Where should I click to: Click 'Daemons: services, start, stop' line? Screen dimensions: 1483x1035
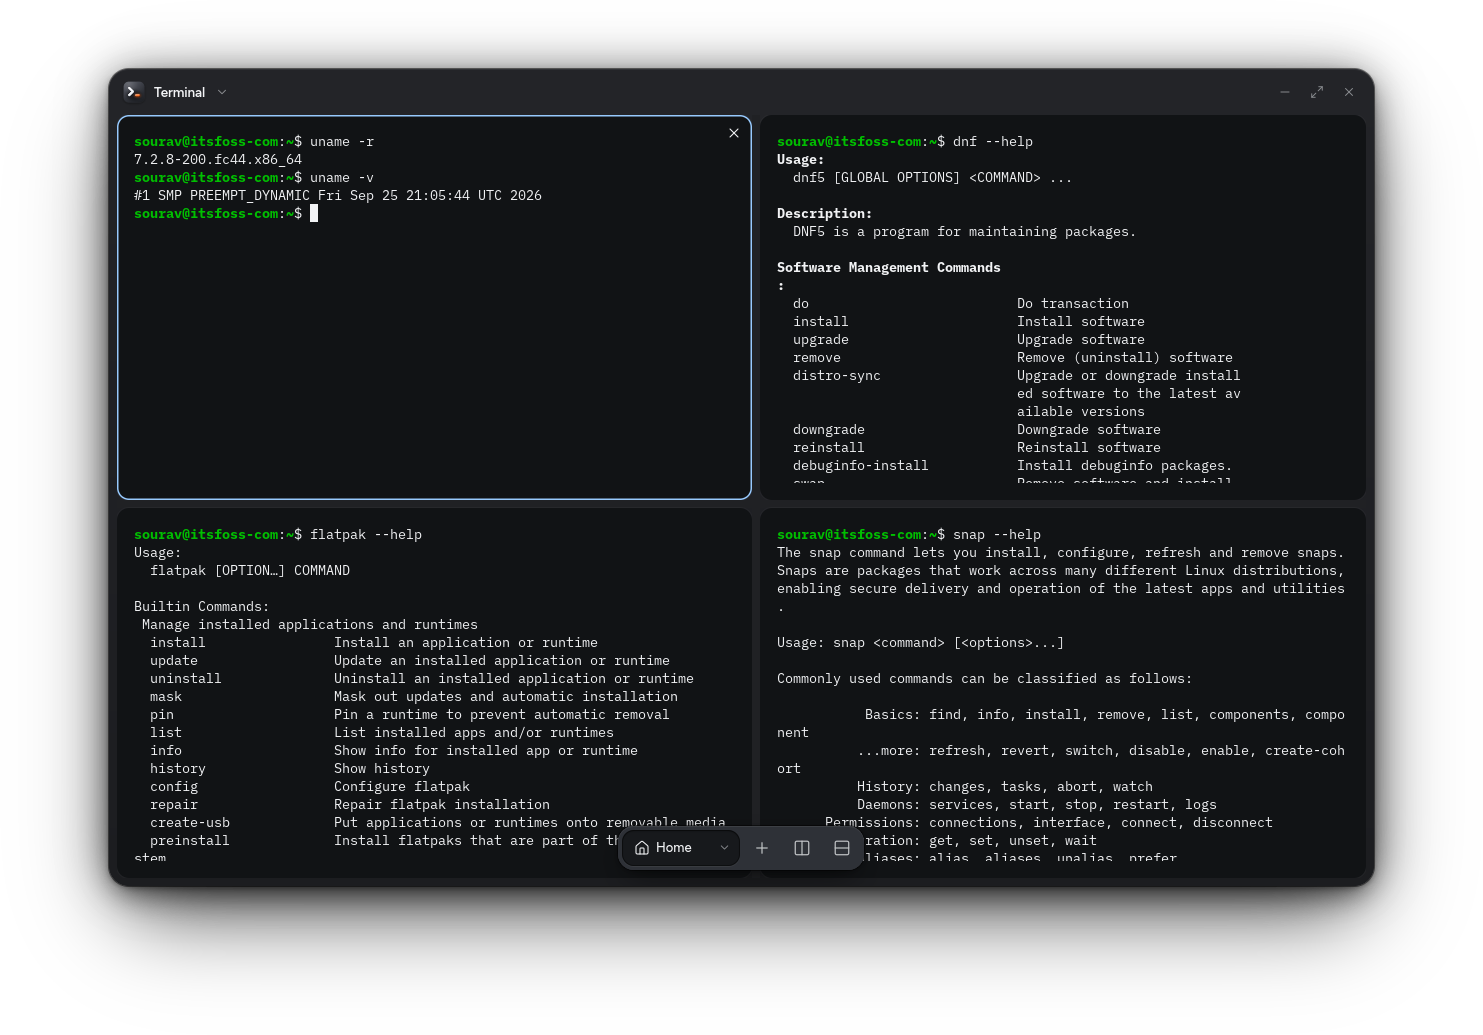coord(1037,805)
